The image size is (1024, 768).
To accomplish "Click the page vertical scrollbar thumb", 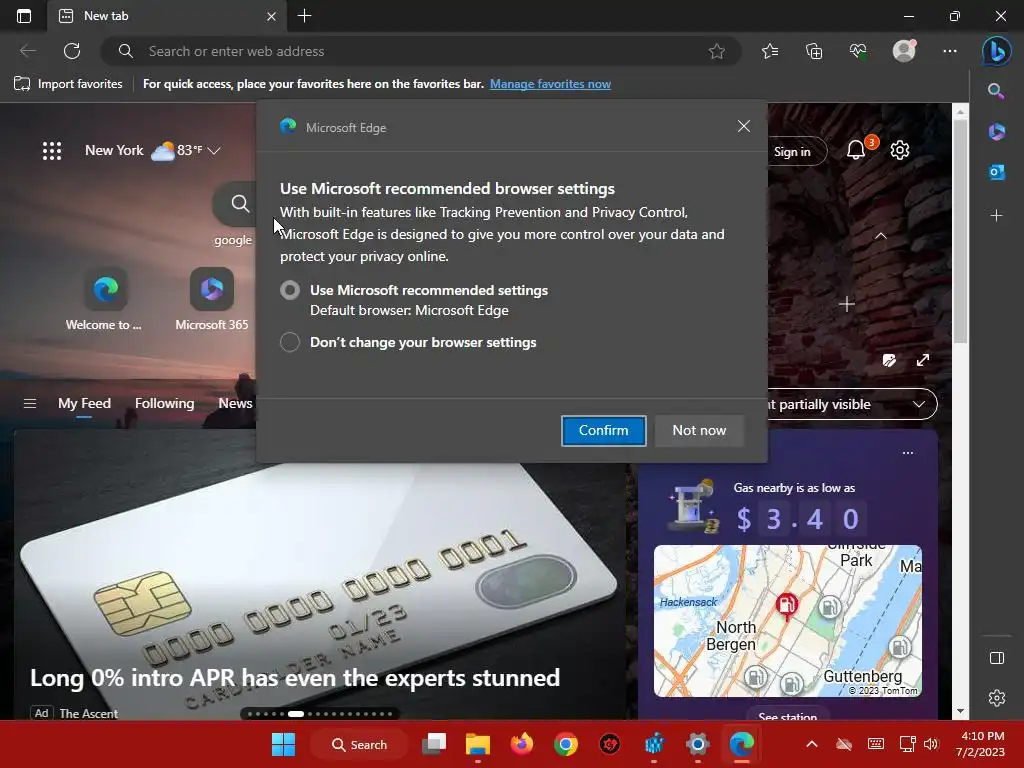I will click(960, 231).
